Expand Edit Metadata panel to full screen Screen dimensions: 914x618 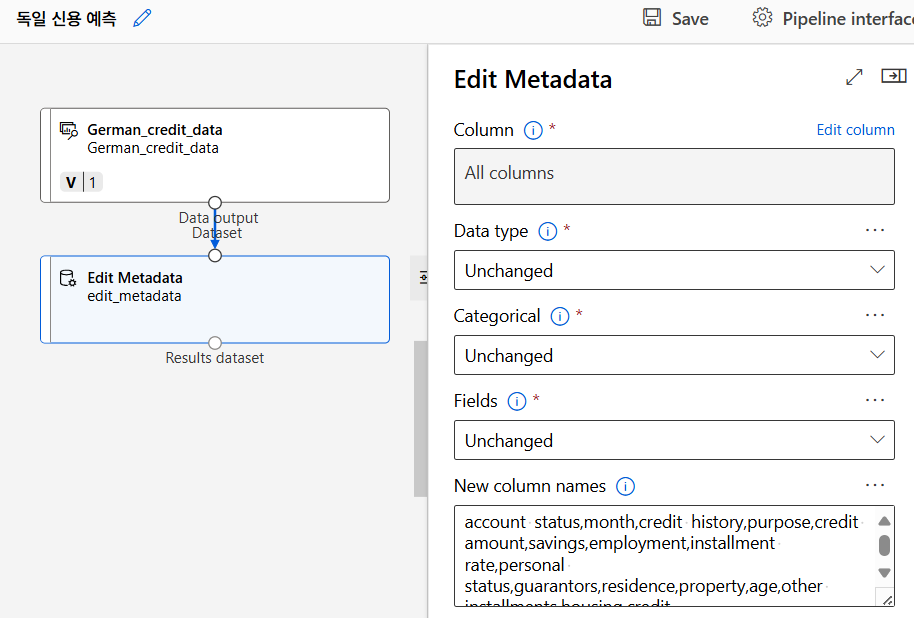(x=854, y=77)
